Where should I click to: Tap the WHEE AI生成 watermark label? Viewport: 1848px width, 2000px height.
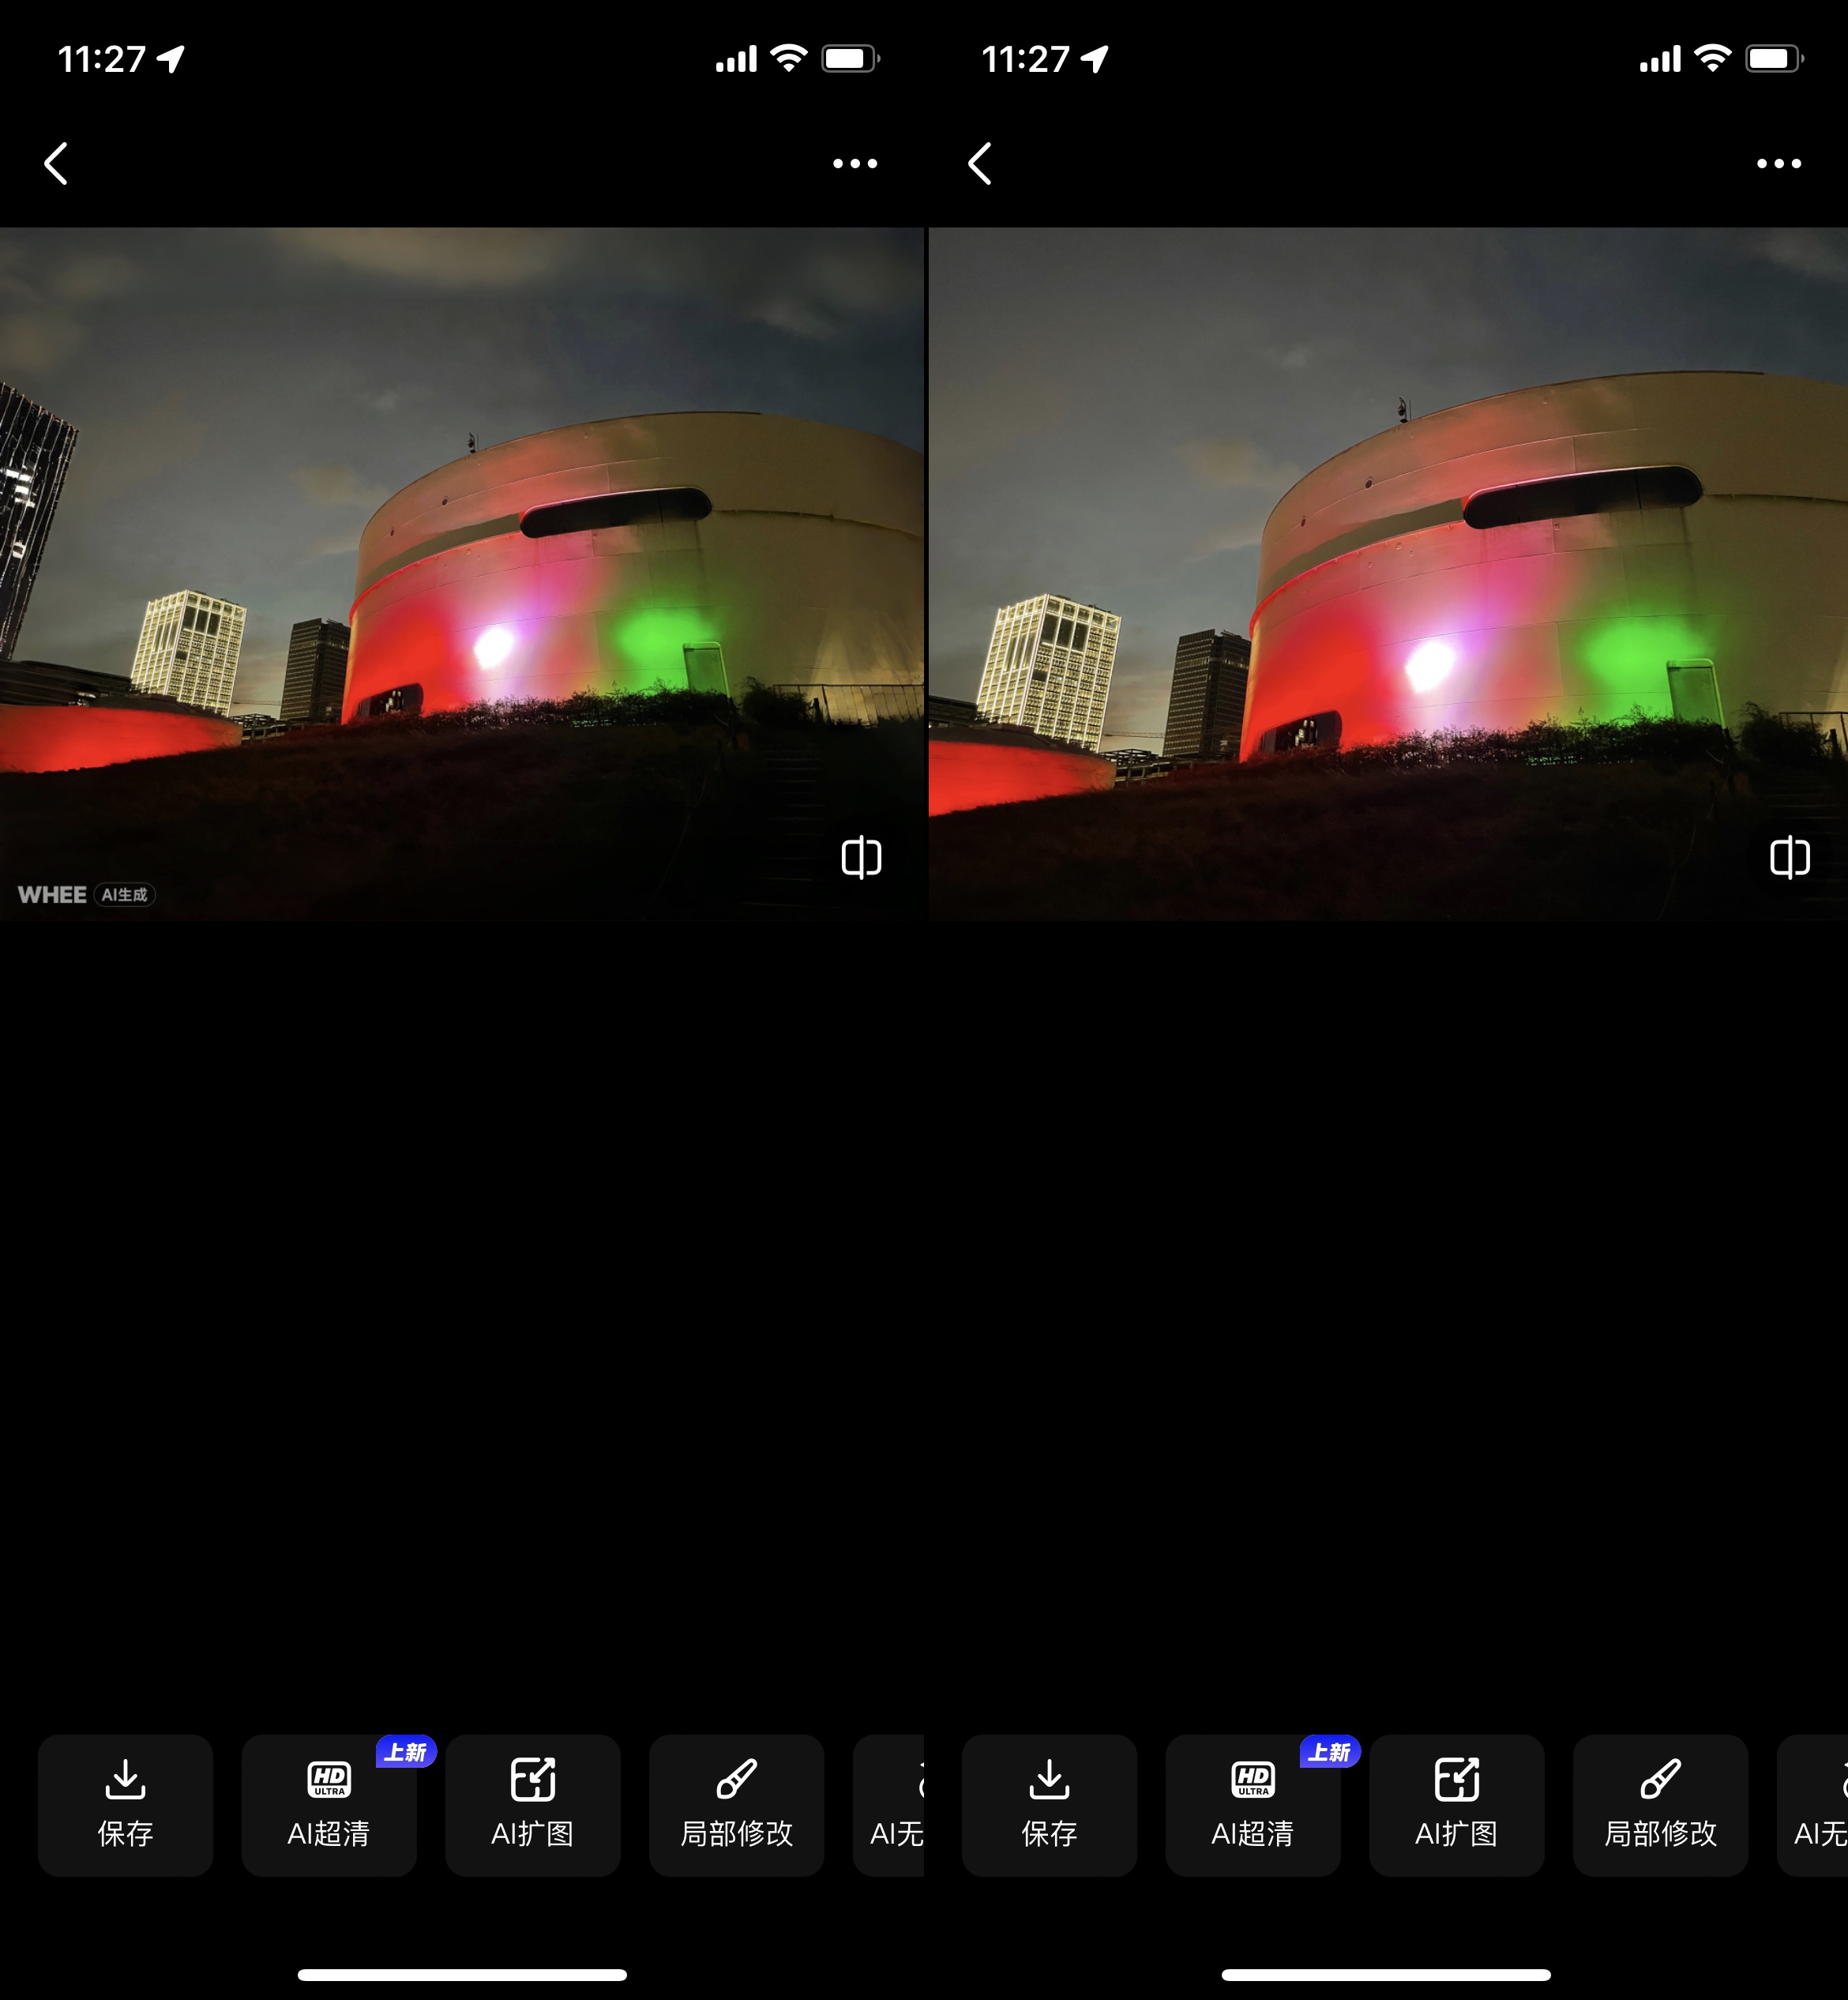[87, 894]
